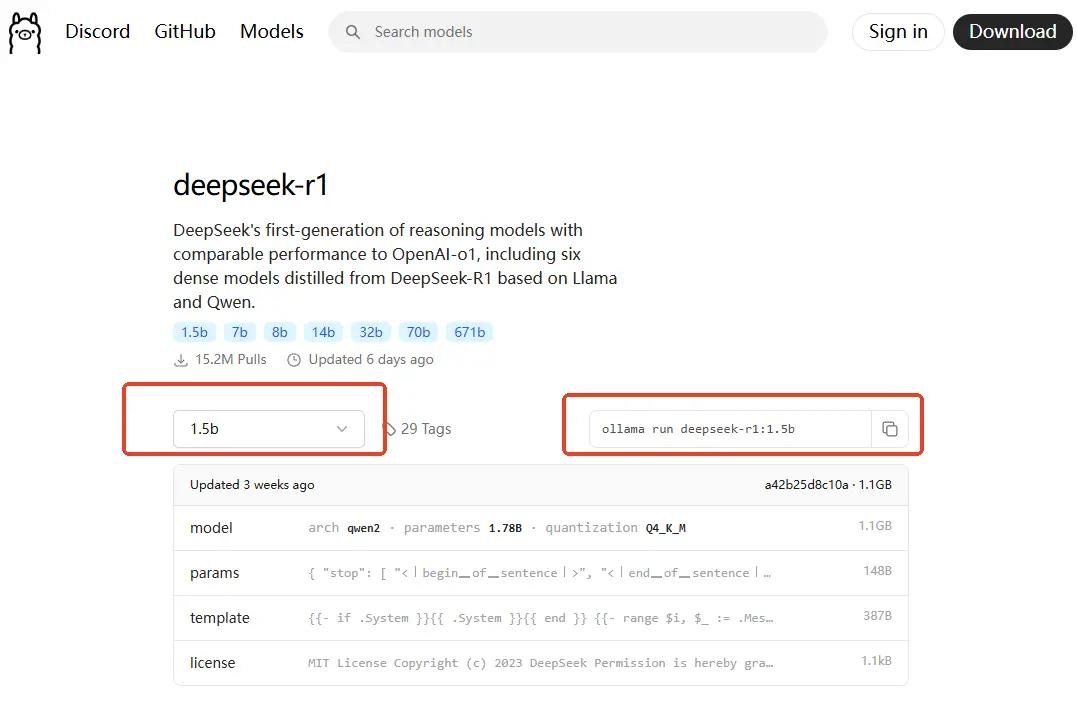Select the 32b size tag
This screenshot has width=1078, height=713.
click(371, 332)
